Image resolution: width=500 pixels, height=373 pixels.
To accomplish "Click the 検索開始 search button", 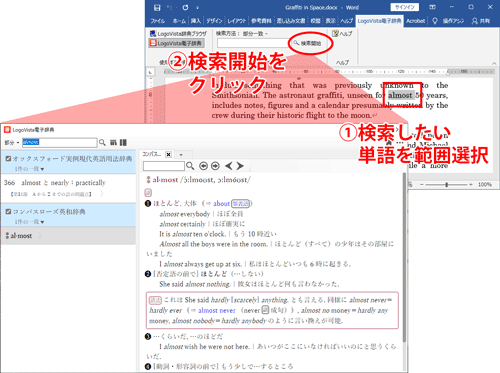I will point(307,43).
